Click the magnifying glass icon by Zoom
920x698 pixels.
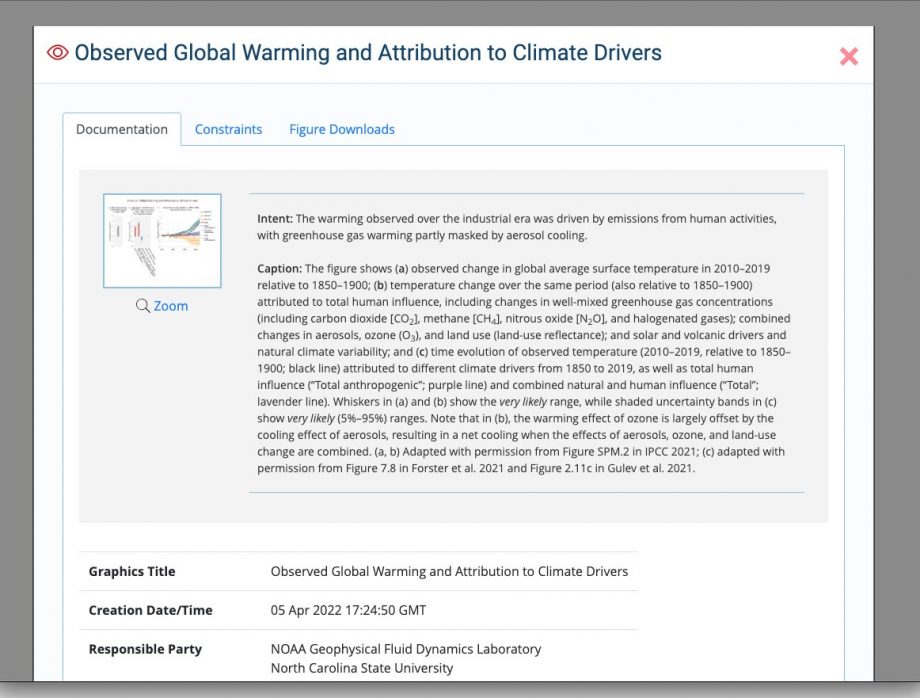click(x=143, y=306)
